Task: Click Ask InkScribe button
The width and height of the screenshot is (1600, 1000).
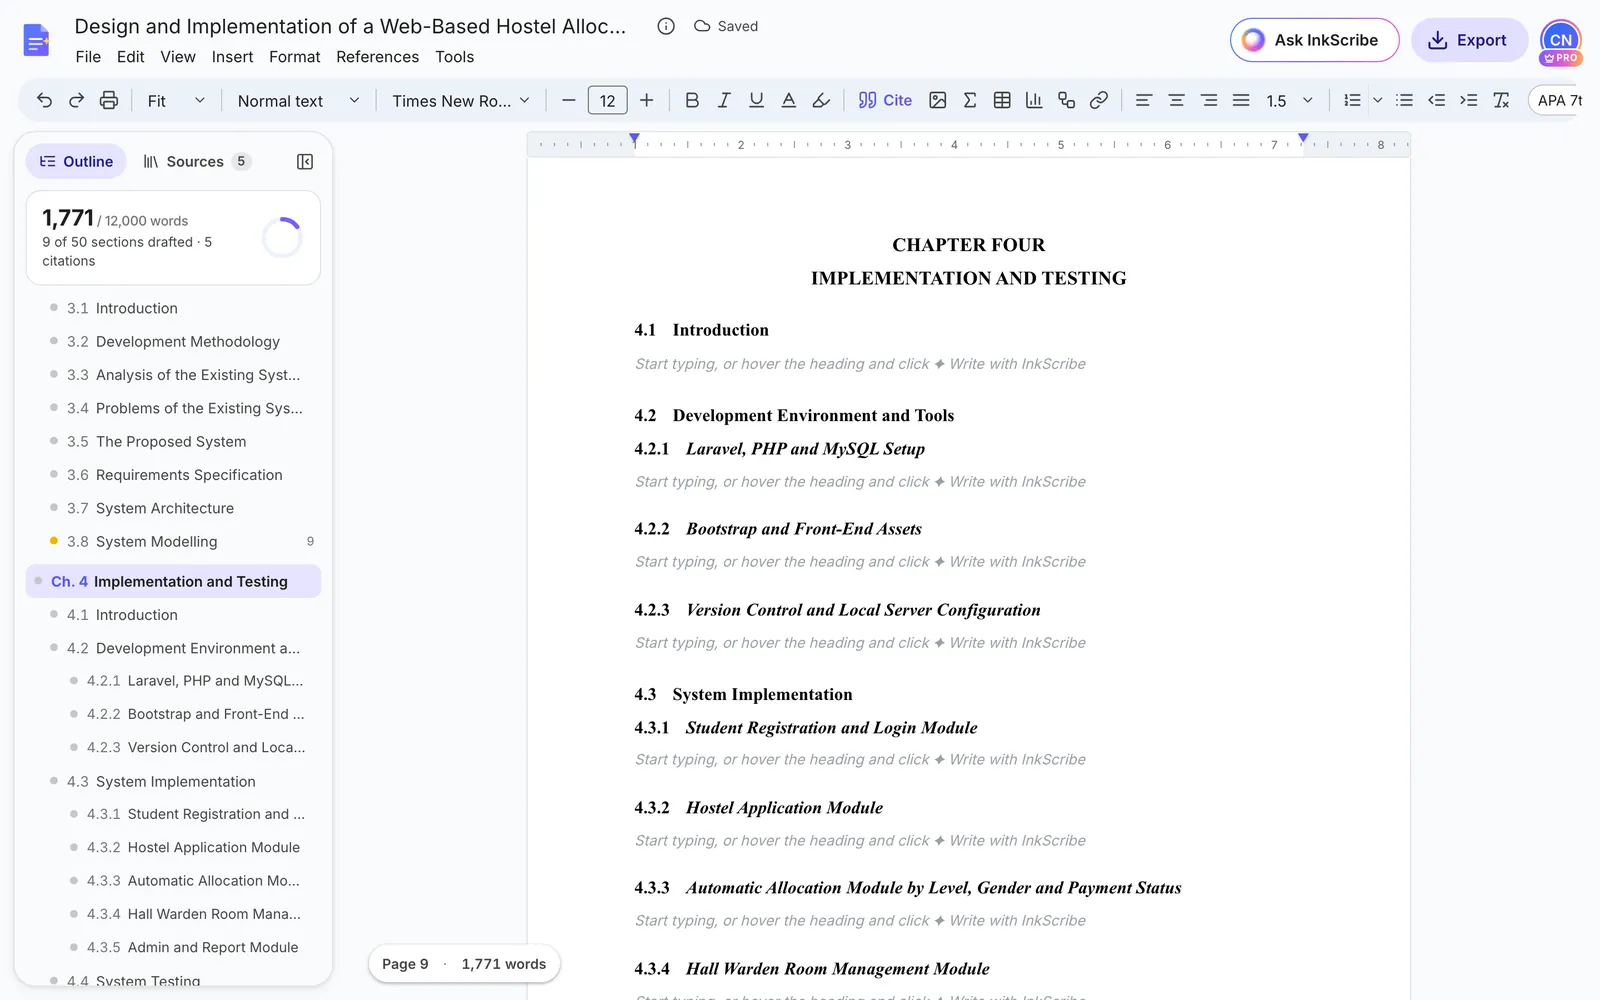Action: [1314, 40]
